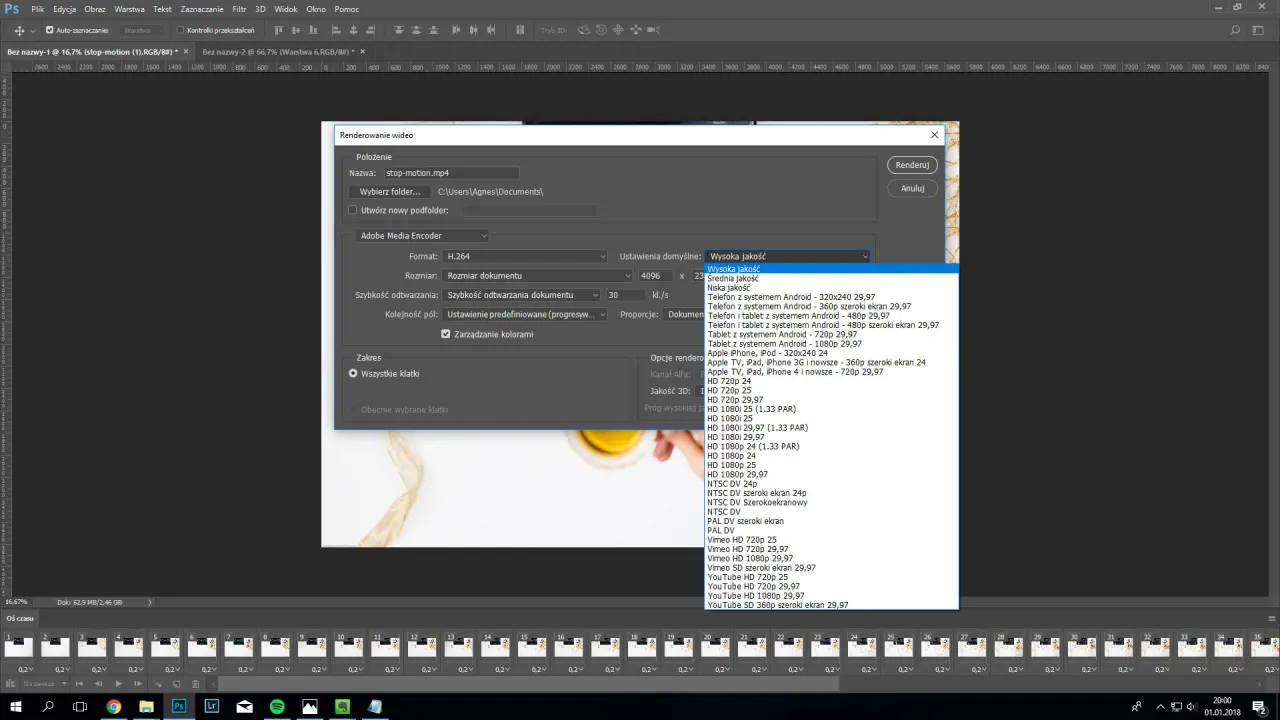The height and width of the screenshot is (720, 1280).
Task: Click the Wybierz folder button
Action: tap(389, 192)
